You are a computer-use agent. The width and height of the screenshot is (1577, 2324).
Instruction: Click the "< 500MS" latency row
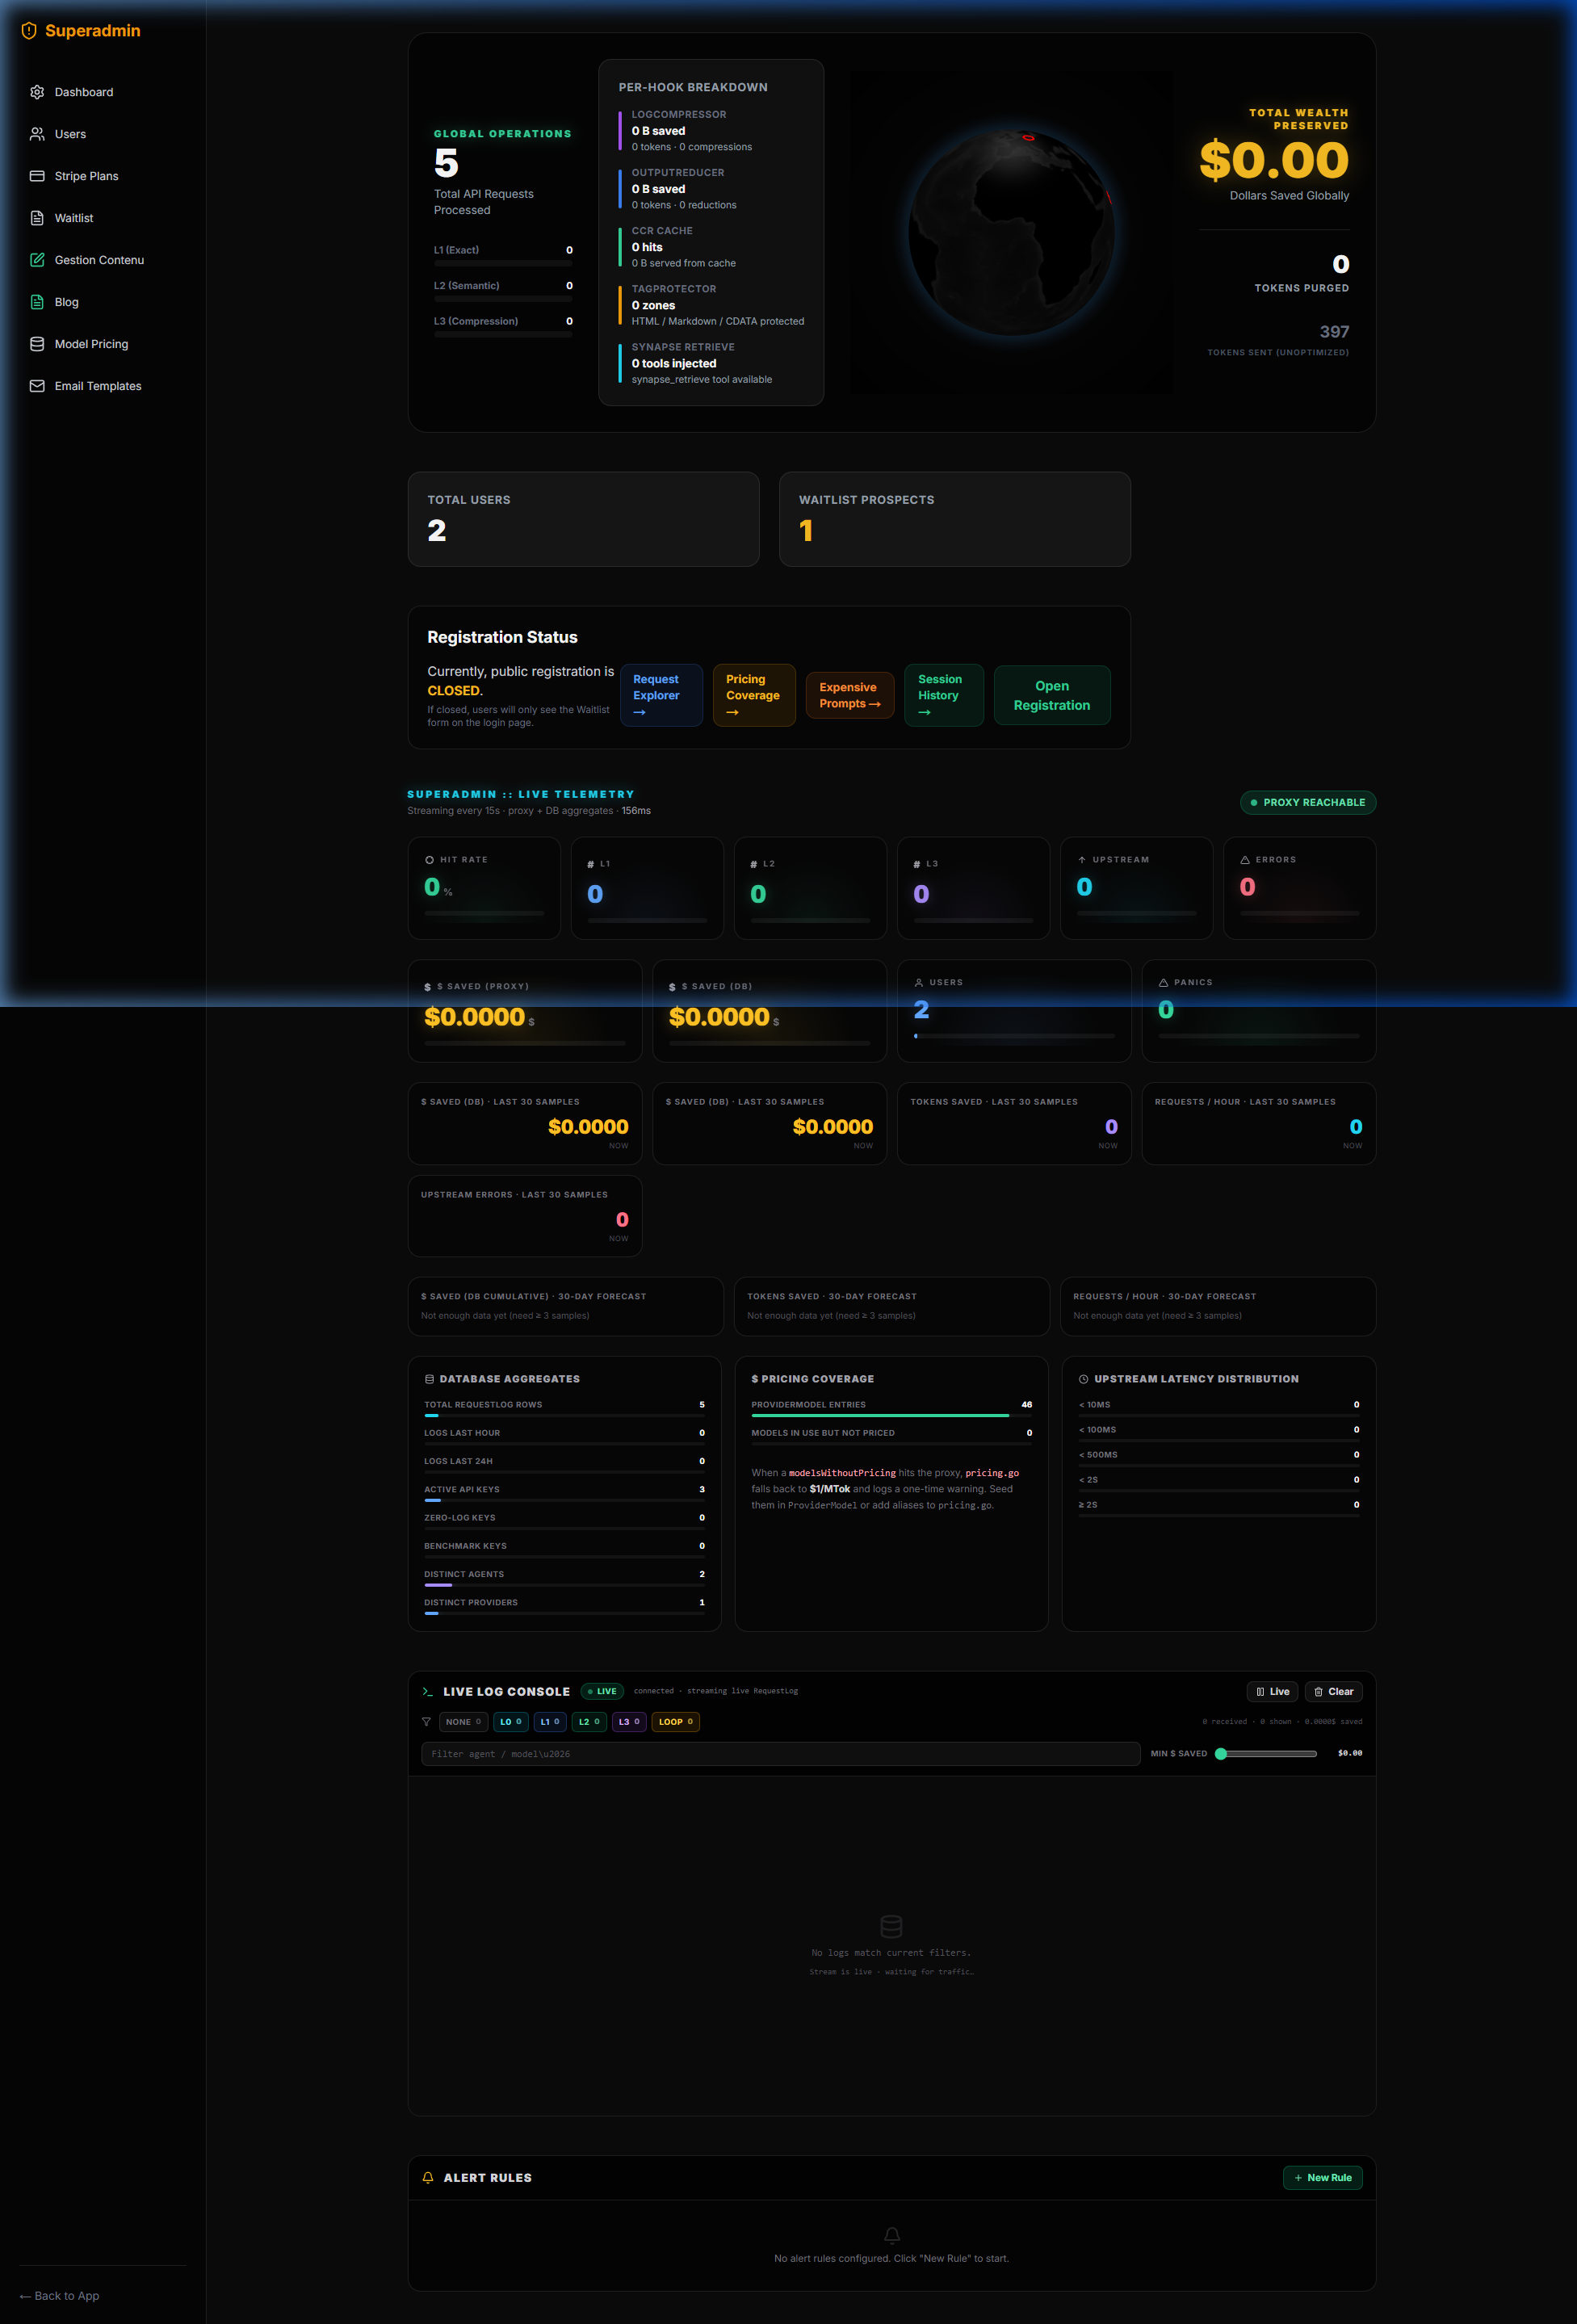tap(1219, 1458)
